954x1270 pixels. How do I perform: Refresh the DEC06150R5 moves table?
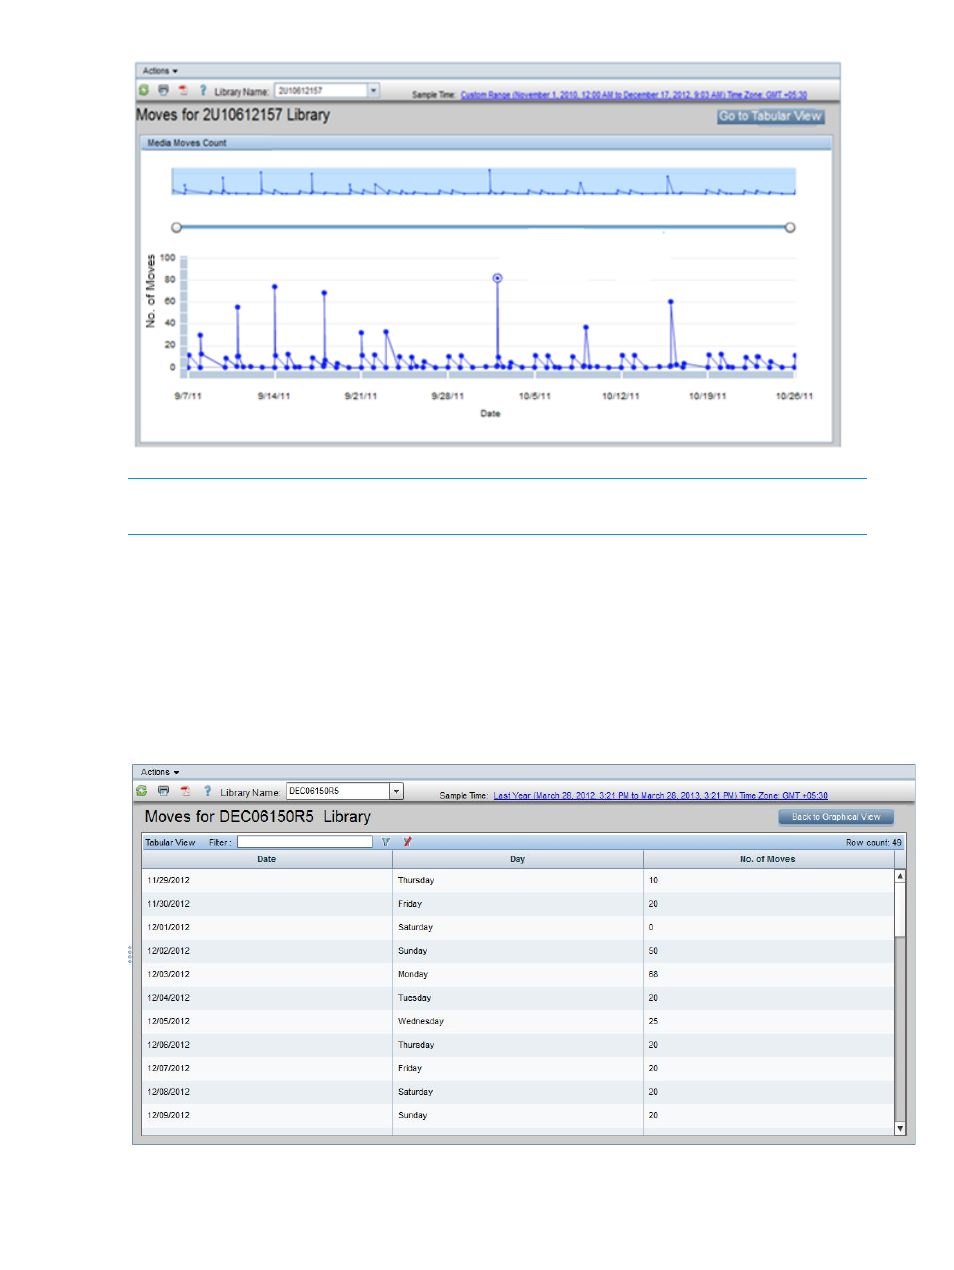(x=142, y=791)
